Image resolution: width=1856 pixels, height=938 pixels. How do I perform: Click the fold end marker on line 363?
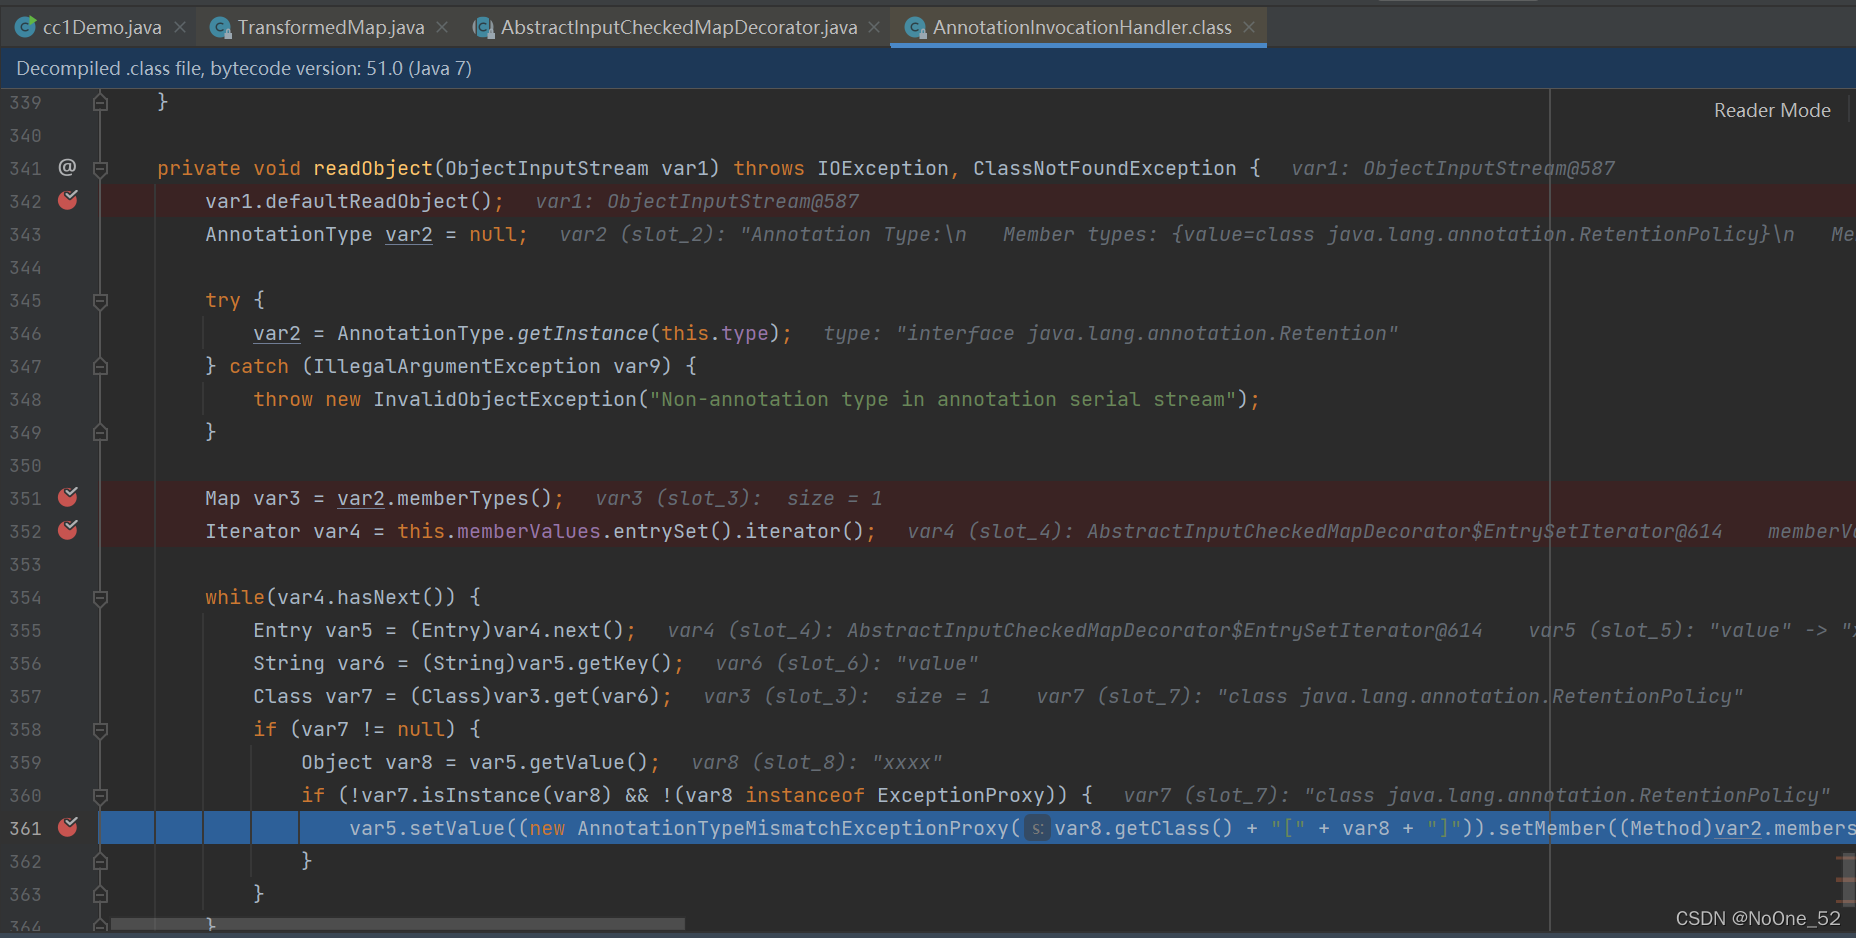click(x=100, y=895)
